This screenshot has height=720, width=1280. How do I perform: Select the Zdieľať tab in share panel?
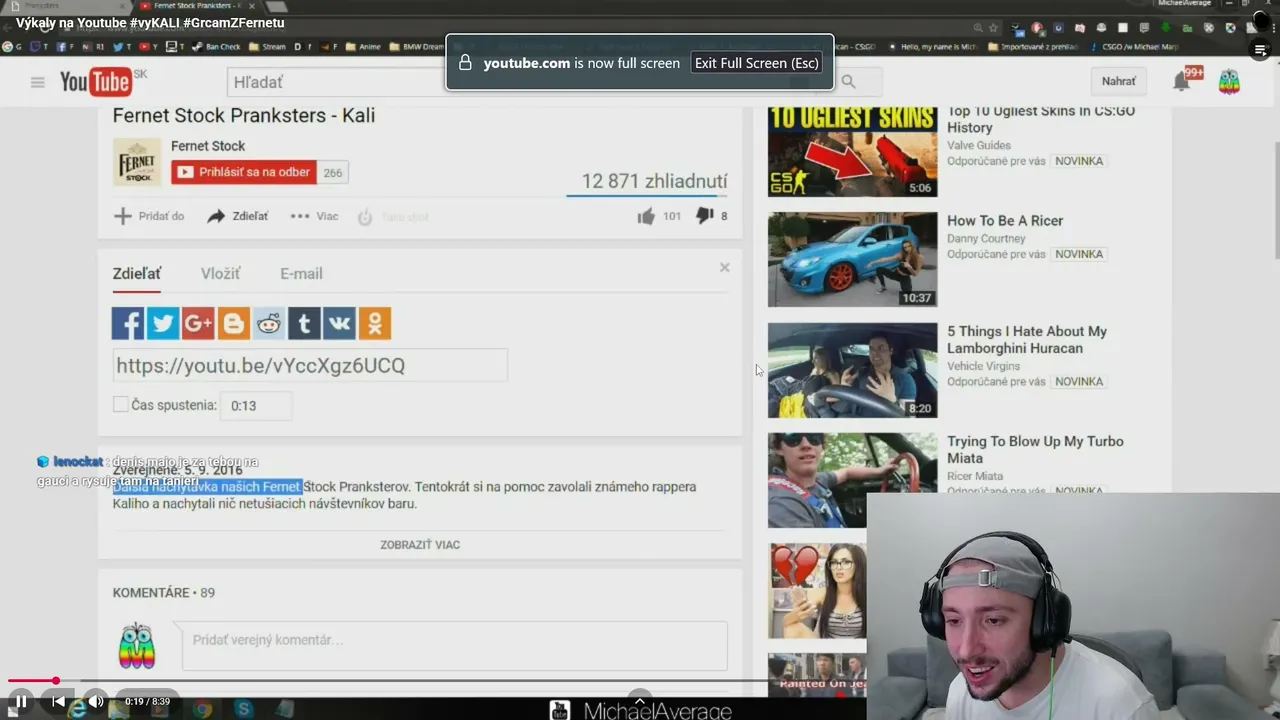[137, 274]
